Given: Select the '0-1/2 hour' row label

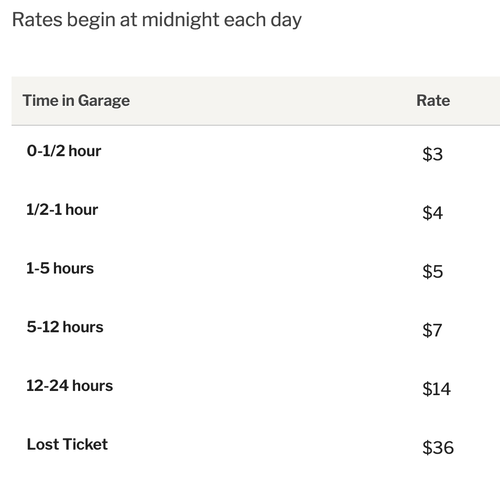Looking at the screenshot, I should [64, 151].
